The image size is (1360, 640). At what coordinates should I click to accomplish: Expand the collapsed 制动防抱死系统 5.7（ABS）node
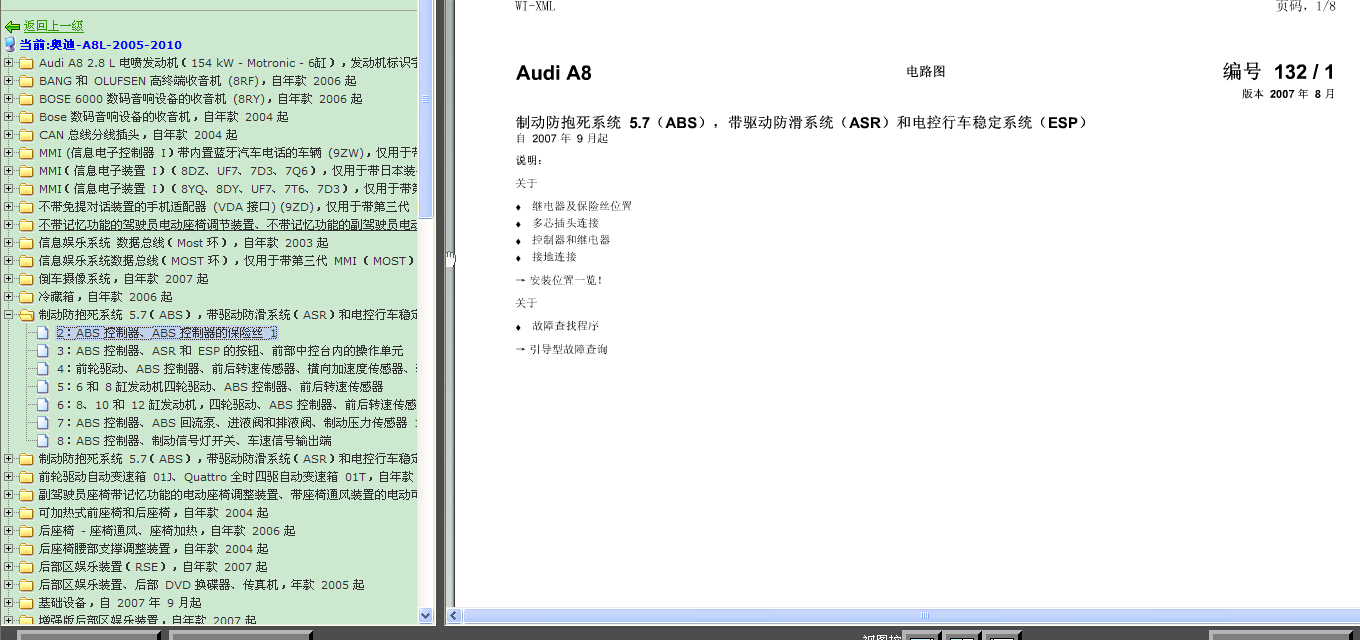pyautogui.click(x=9, y=459)
